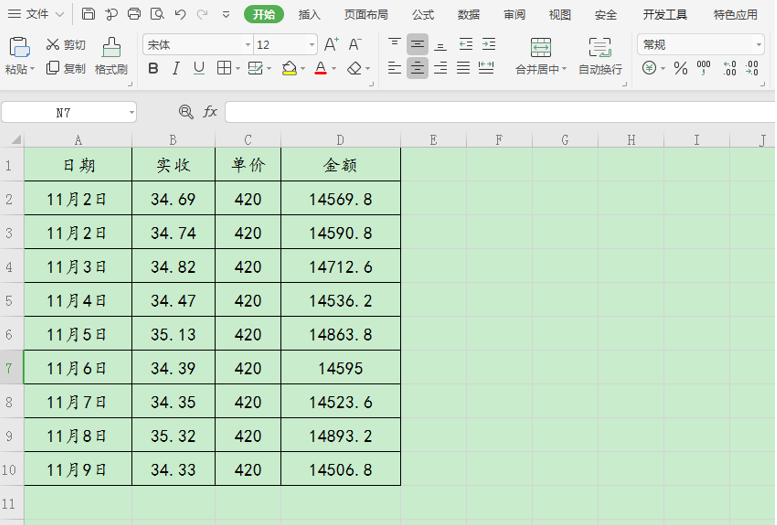Viewport: 777px width, 525px height.
Task: Click the Clear eraser icon
Action: 354,68
